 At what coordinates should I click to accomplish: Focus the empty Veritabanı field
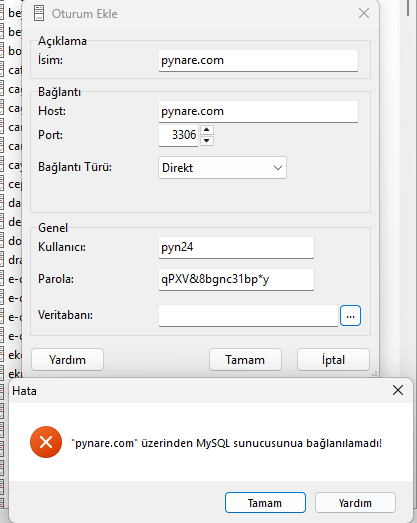pyautogui.click(x=248, y=316)
